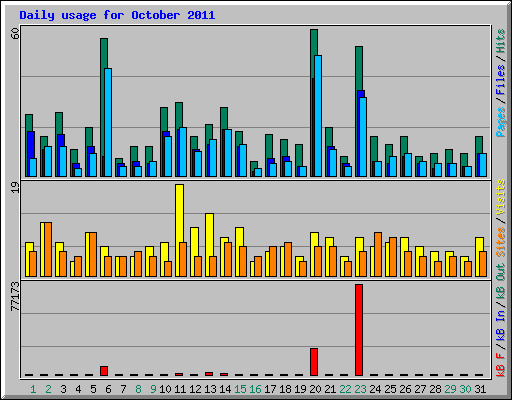Click the day 29 axis label
Image resolution: width=512 pixels, height=400 pixels.
pos(450,389)
